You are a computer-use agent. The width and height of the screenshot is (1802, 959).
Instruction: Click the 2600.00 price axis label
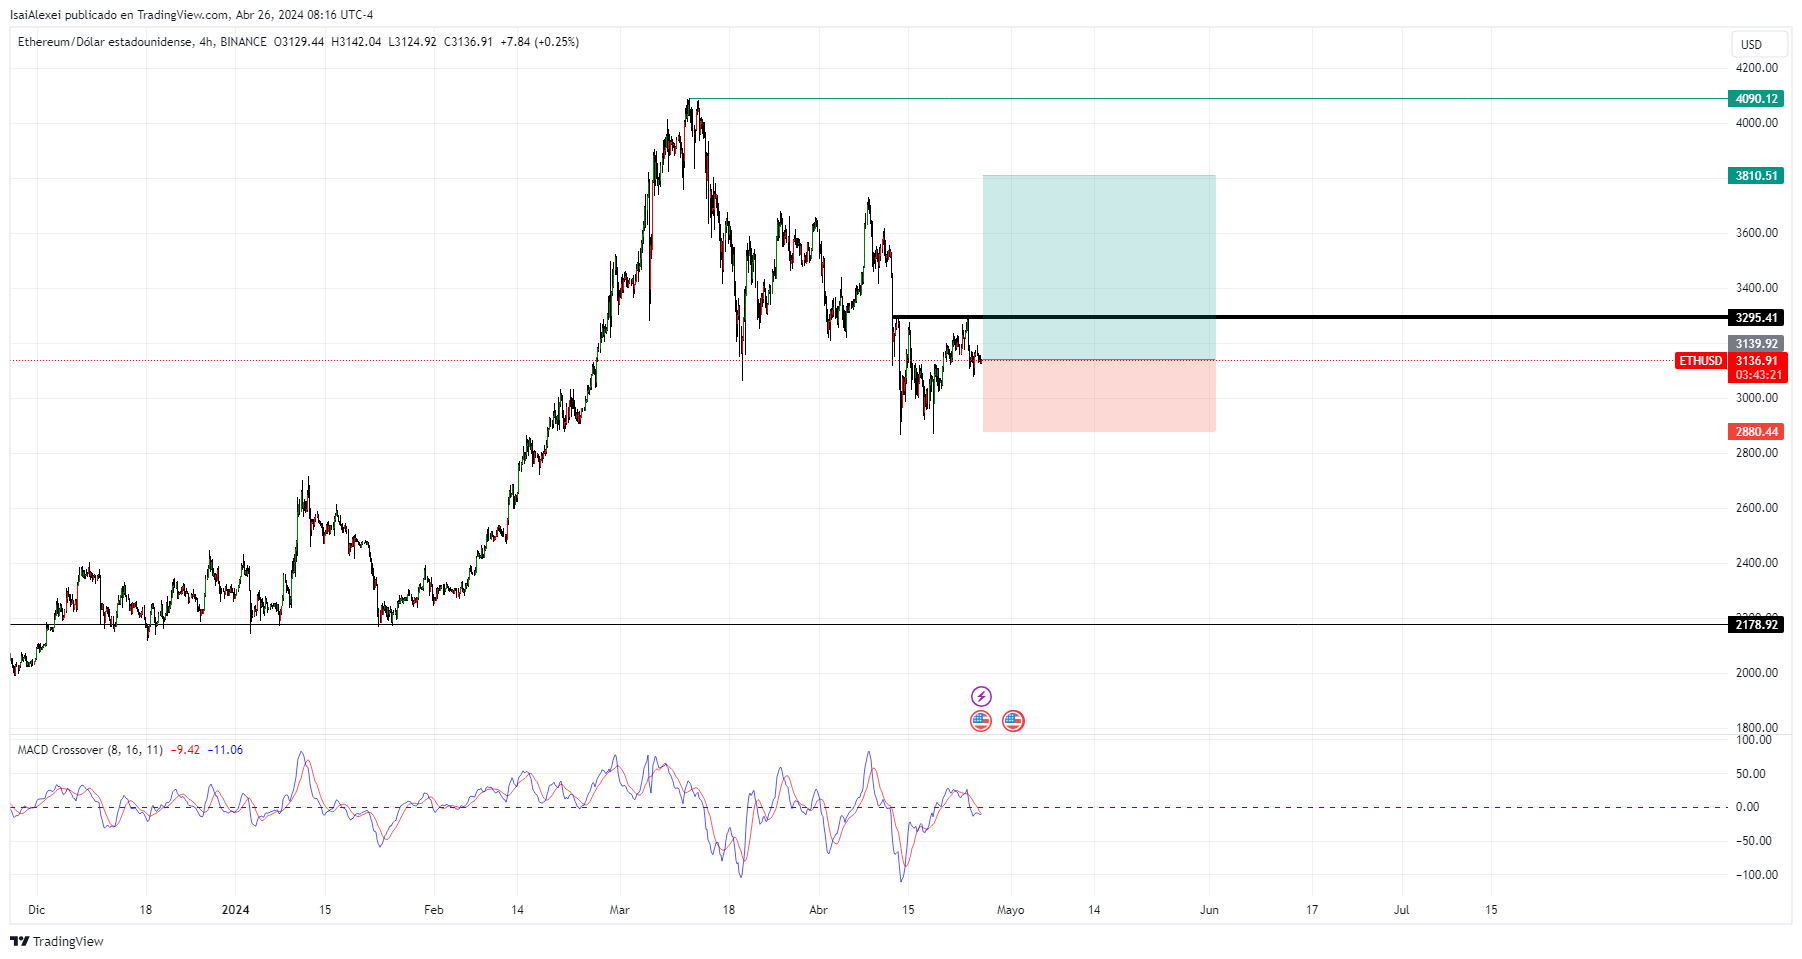(1757, 508)
